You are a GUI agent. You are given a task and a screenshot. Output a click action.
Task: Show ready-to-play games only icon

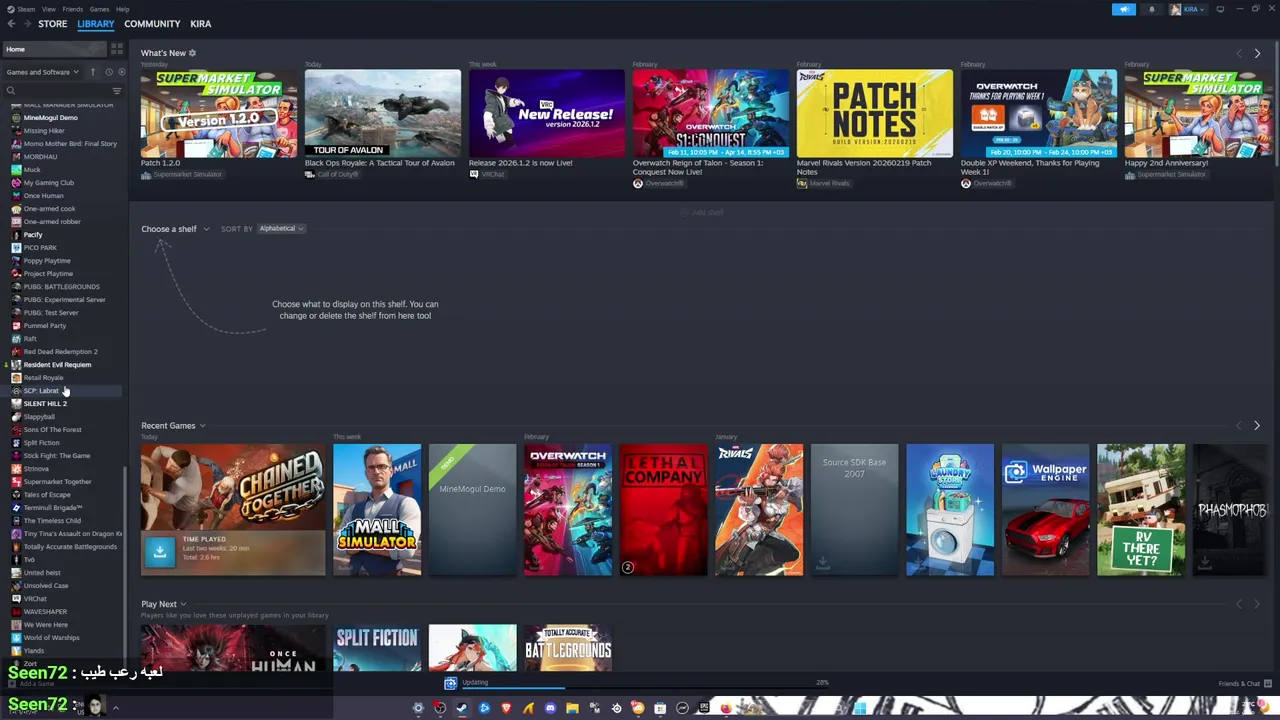click(120, 72)
